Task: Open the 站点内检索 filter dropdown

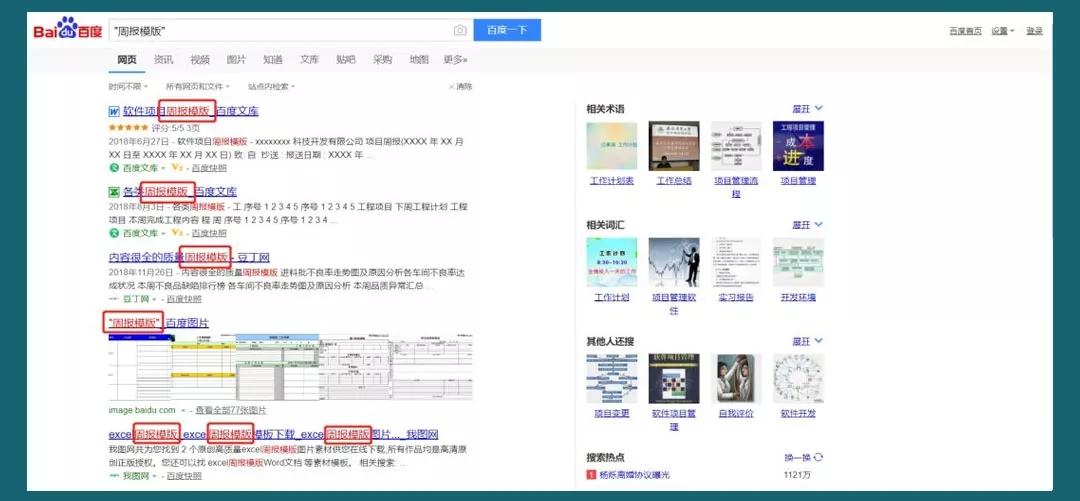Action: 271,87
